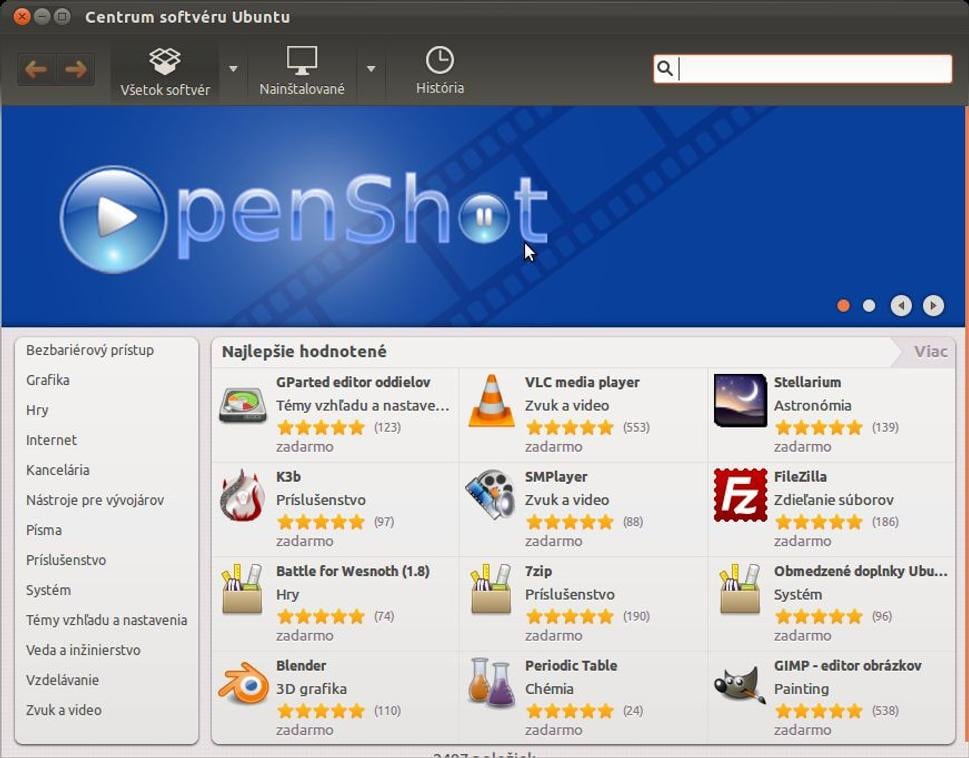Image resolution: width=969 pixels, height=758 pixels.
Task: Click Blender's 3D grafika label
Action: pos(311,689)
